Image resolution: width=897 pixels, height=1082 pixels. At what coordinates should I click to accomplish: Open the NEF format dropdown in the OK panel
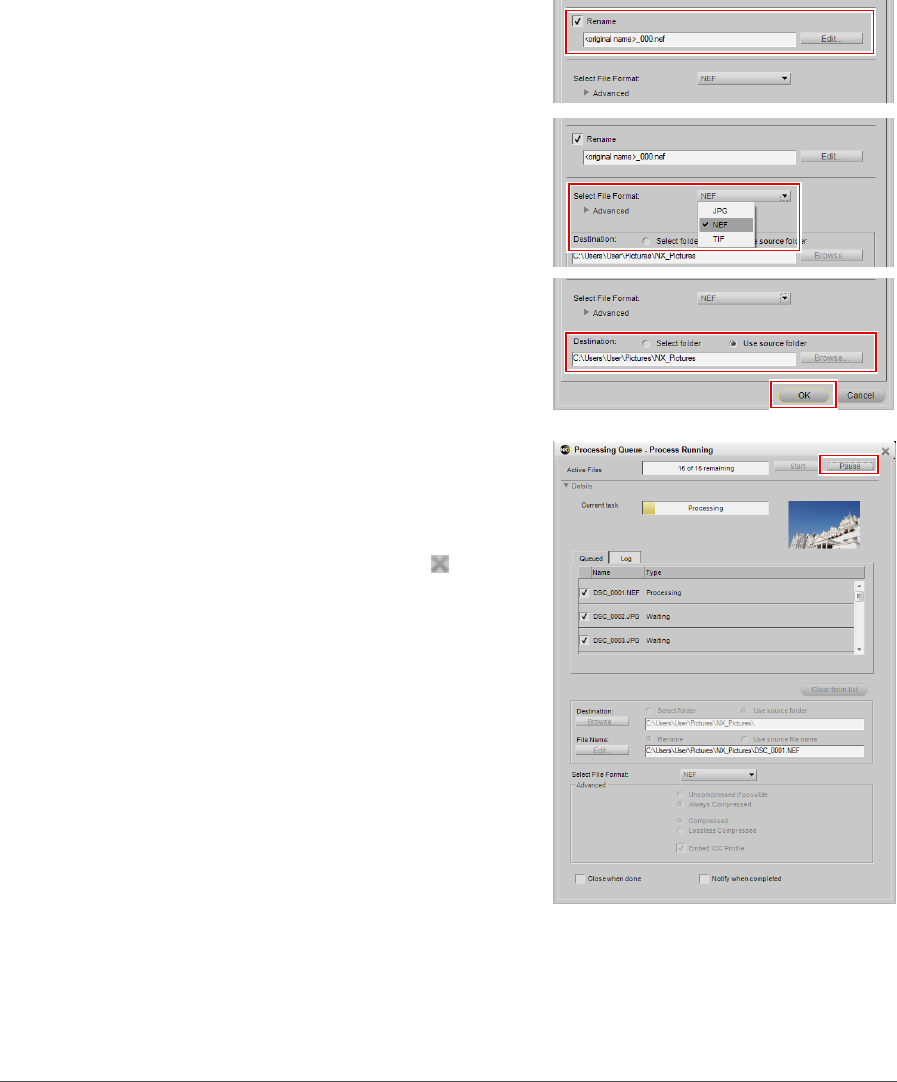[x=744, y=298]
